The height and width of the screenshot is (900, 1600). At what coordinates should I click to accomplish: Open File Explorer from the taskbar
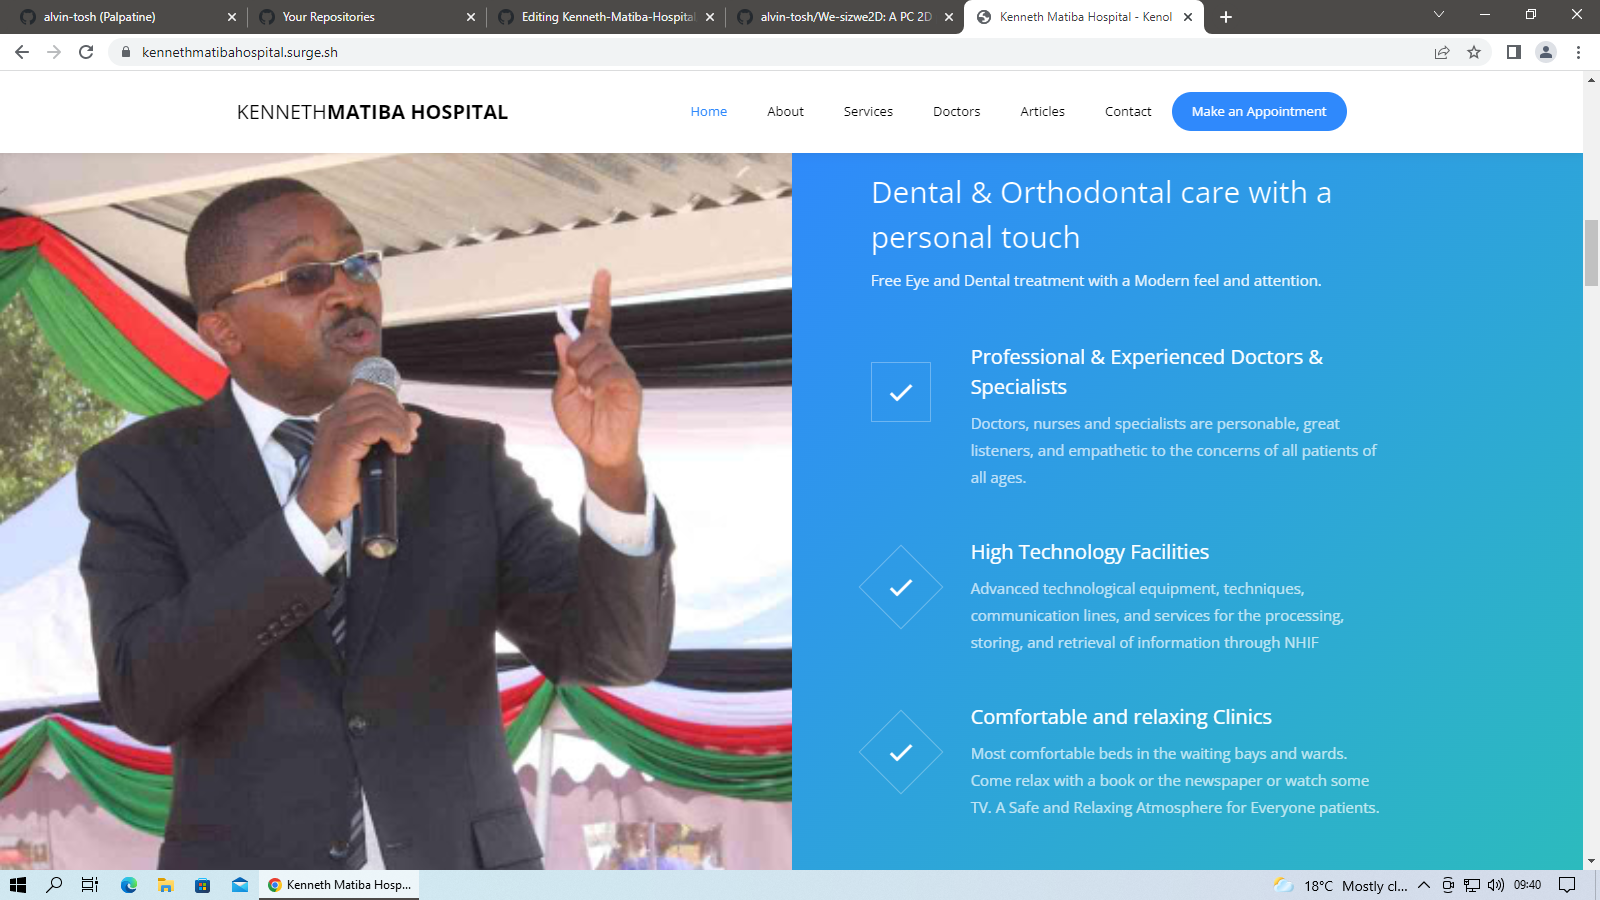(165, 885)
